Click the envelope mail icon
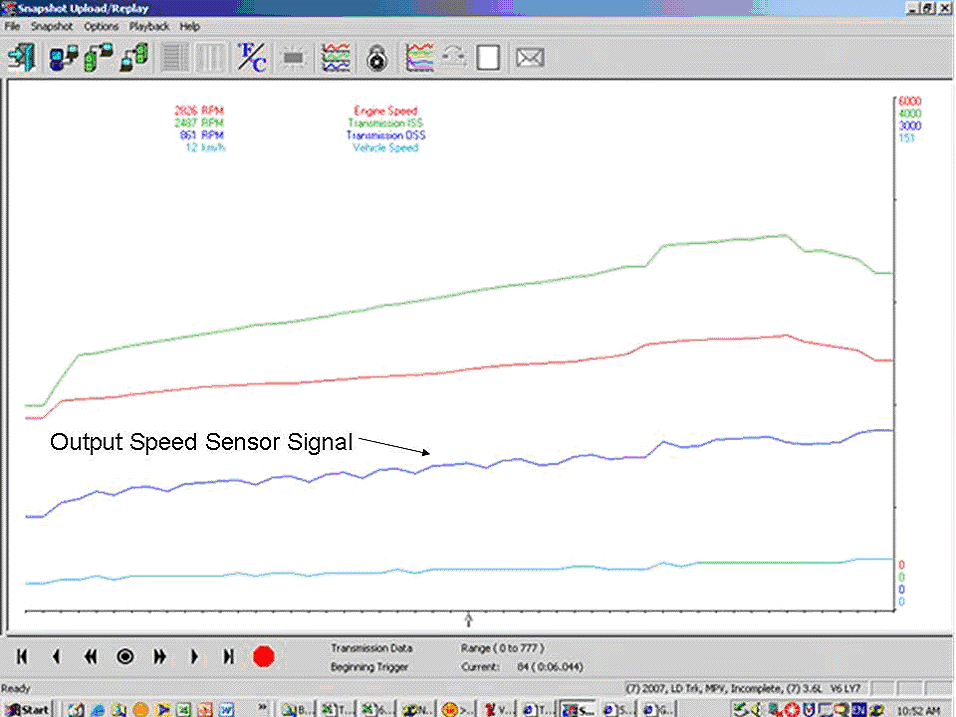 (x=529, y=57)
